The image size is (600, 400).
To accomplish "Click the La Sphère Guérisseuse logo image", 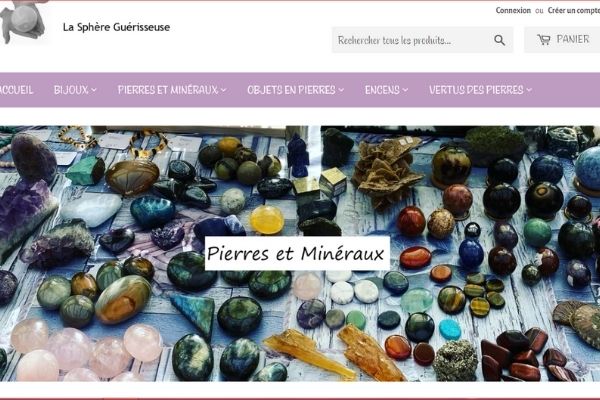I will pyautogui.click(x=23, y=22).
